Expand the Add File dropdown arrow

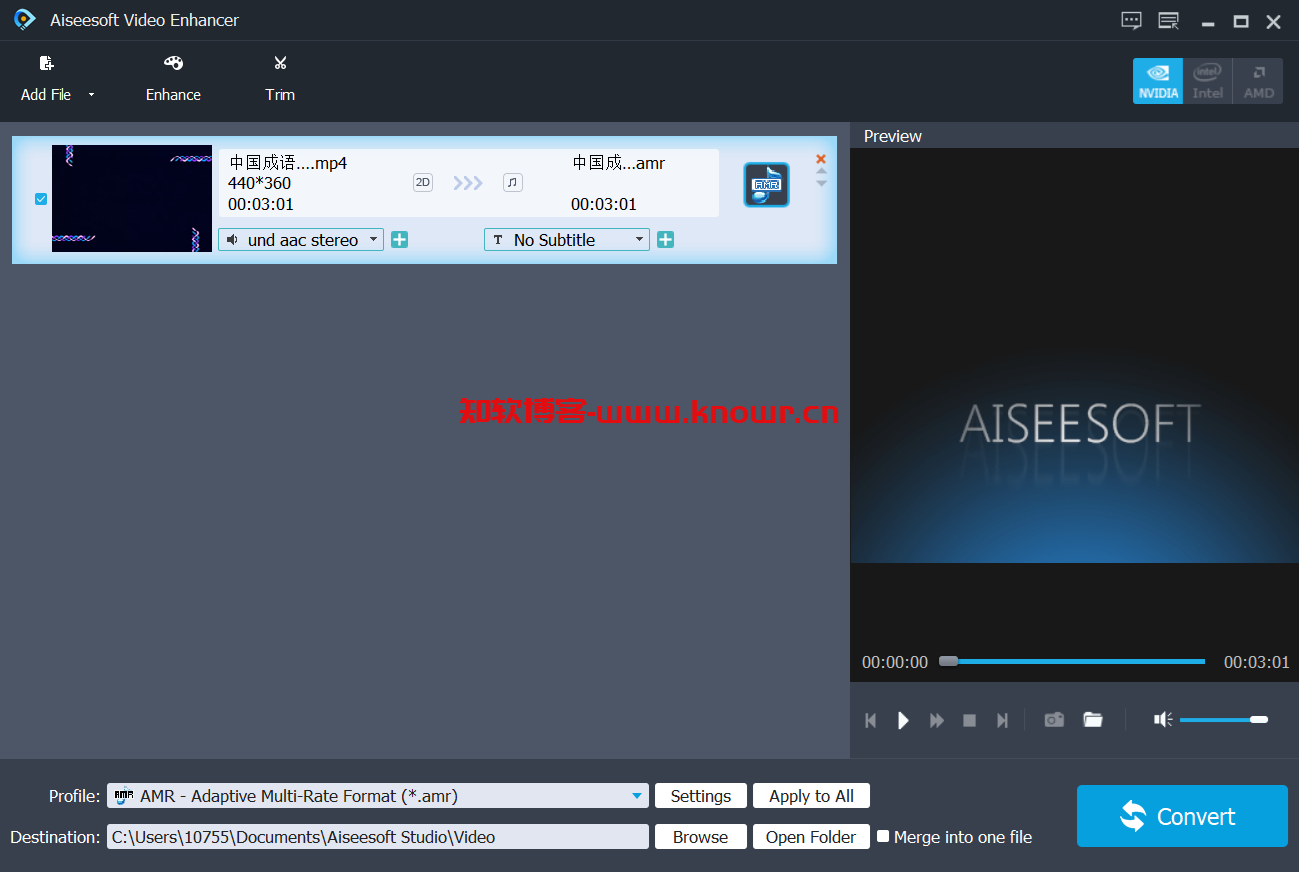92,95
